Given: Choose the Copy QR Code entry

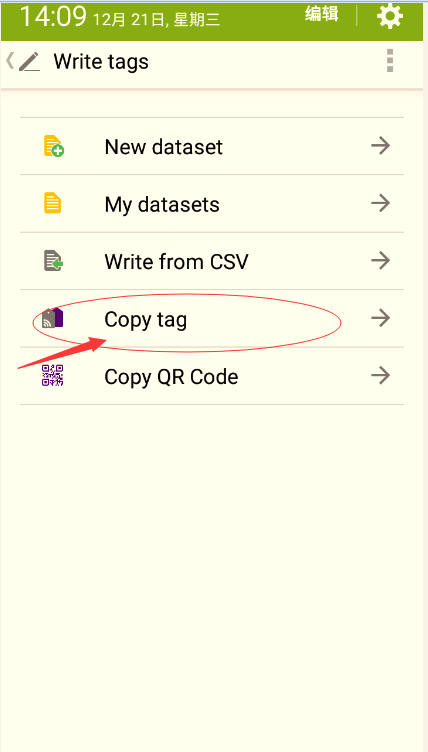Looking at the screenshot, I should coord(212,376).
